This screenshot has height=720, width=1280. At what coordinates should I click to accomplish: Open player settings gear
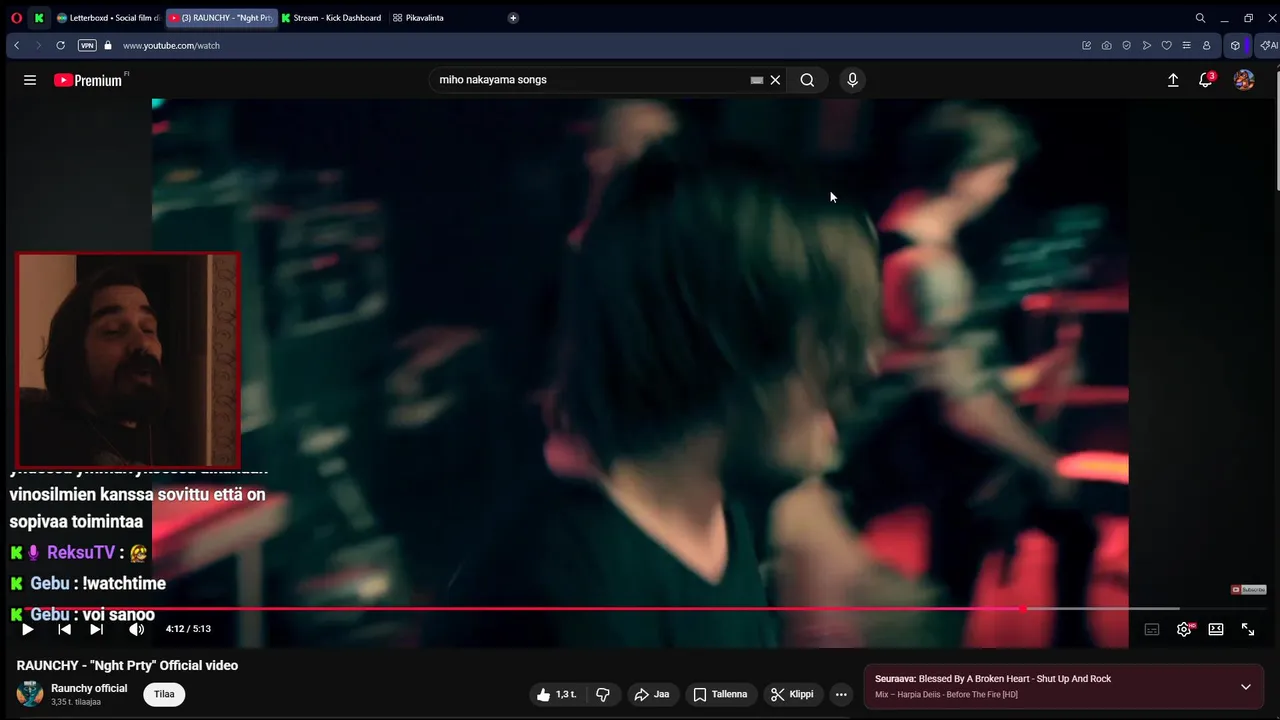pos(1184,629)
